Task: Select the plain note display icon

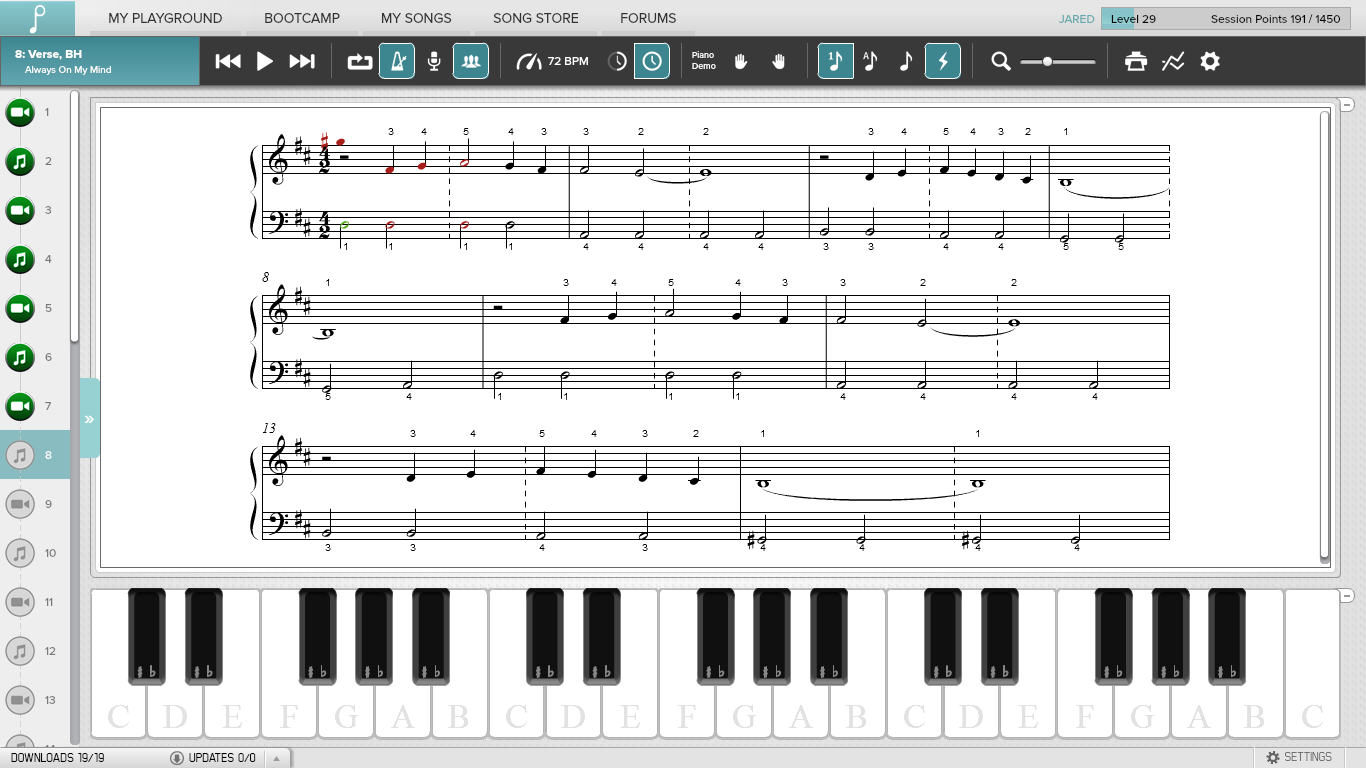Action: tap(906, 61)
